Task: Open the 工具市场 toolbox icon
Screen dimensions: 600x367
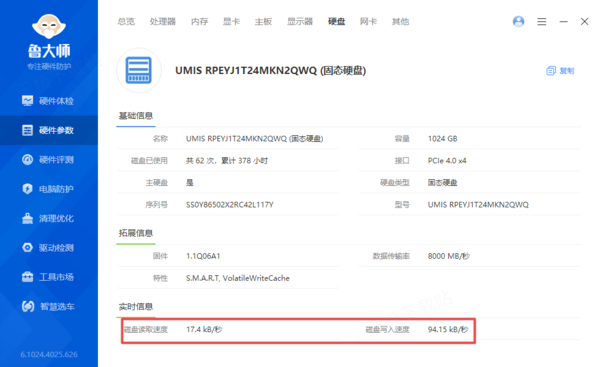Action: [x=27, y=277]
